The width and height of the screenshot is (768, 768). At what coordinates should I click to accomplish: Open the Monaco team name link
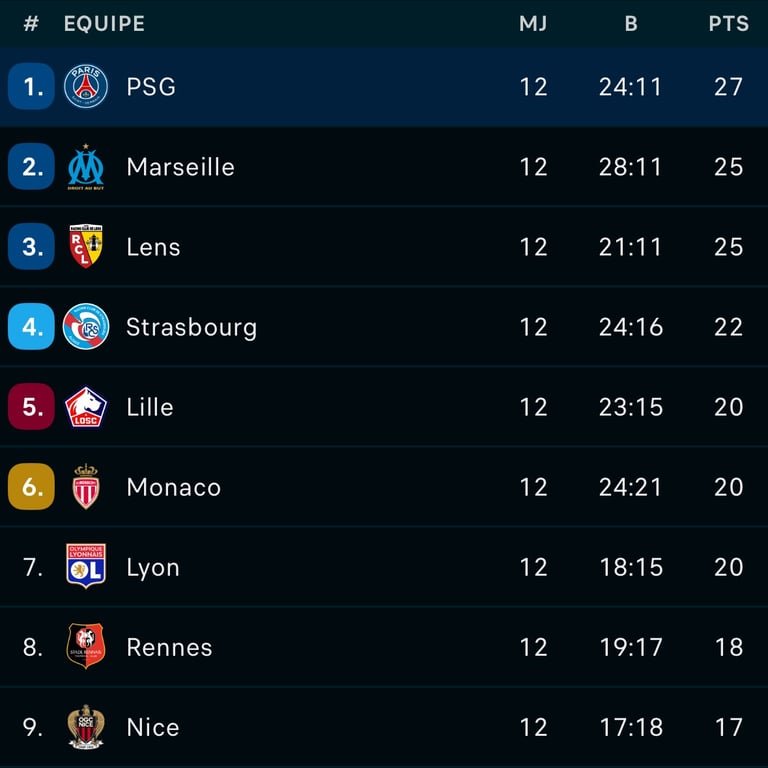[174, 487]
